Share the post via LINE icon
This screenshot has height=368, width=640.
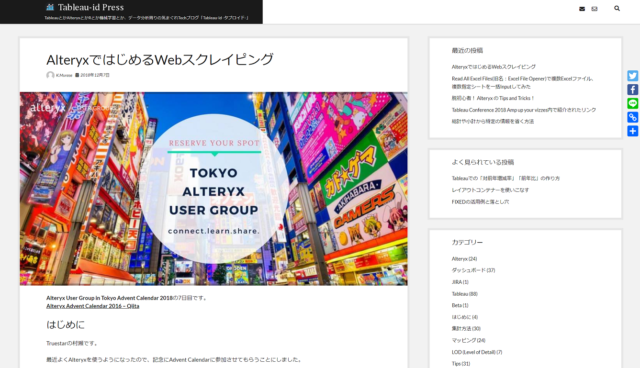(633, 104)
